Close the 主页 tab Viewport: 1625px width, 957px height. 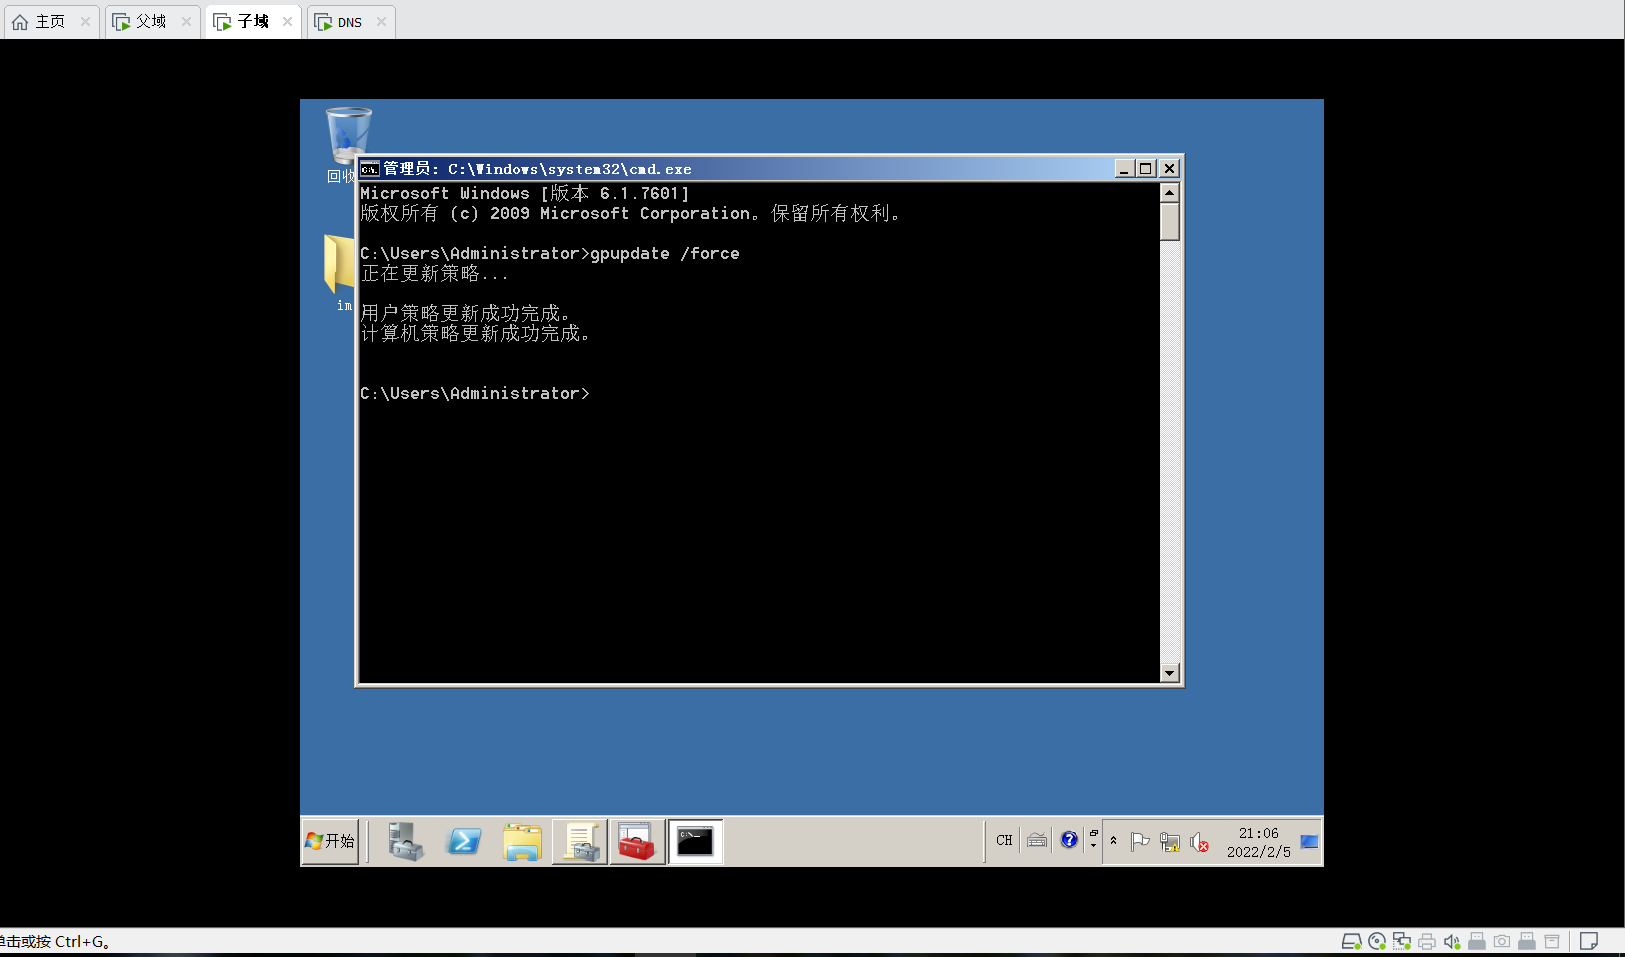click(x=85, y=22)
